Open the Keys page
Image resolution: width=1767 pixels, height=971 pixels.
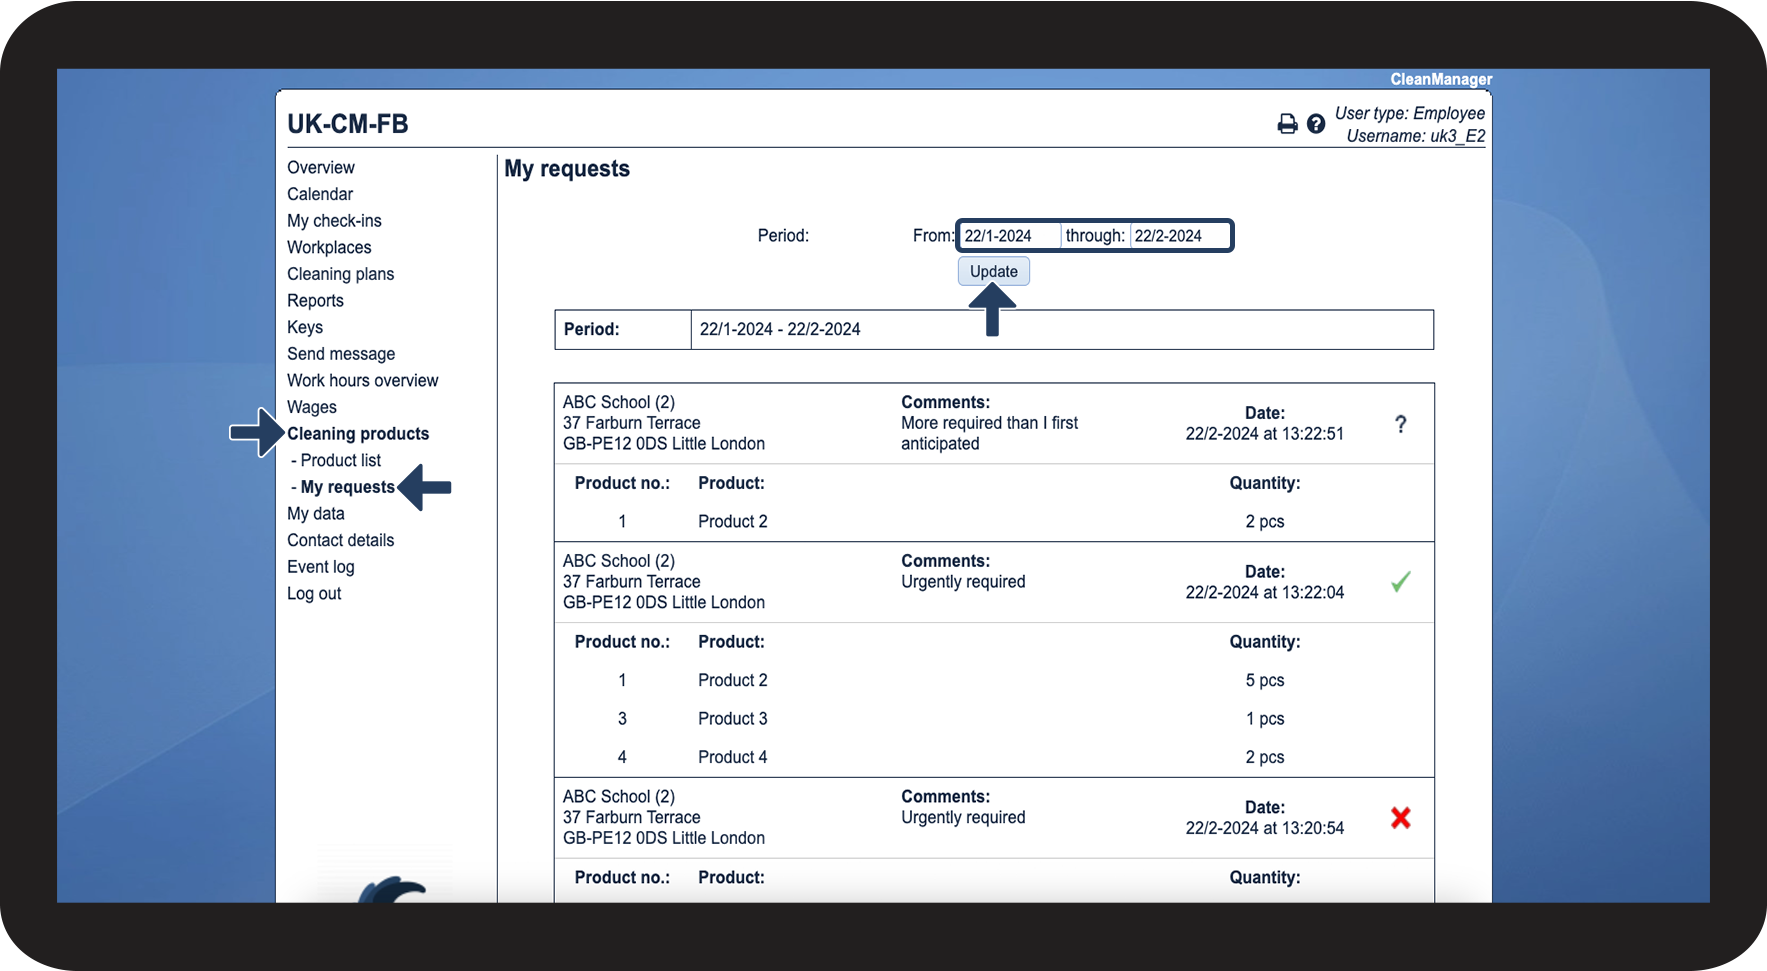pos(305,327)
